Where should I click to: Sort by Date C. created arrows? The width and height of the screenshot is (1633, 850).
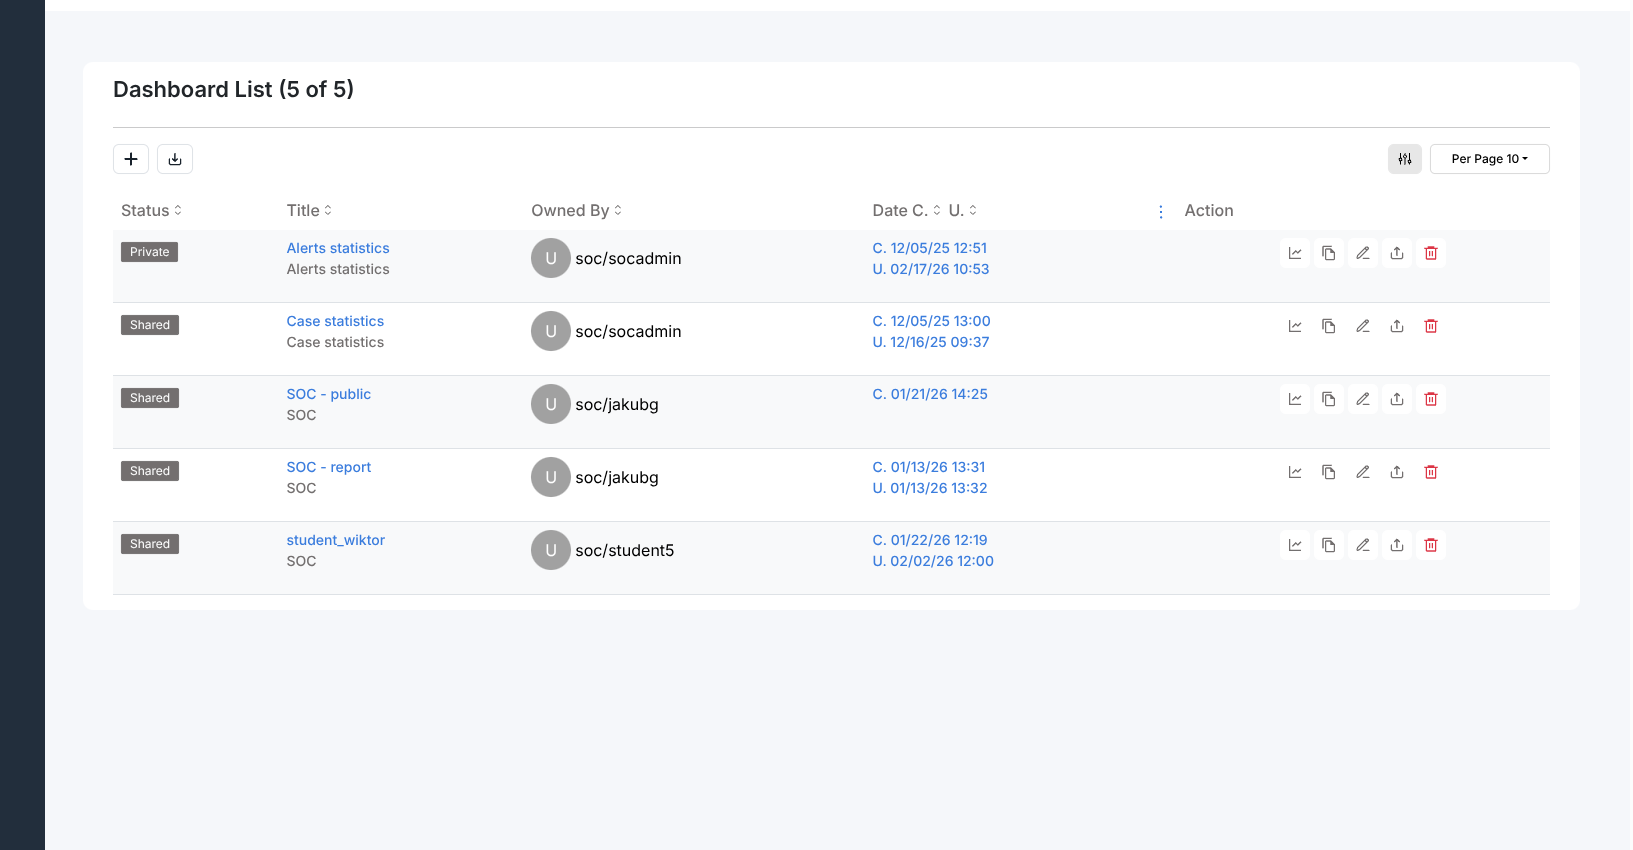tap(937, 210)
